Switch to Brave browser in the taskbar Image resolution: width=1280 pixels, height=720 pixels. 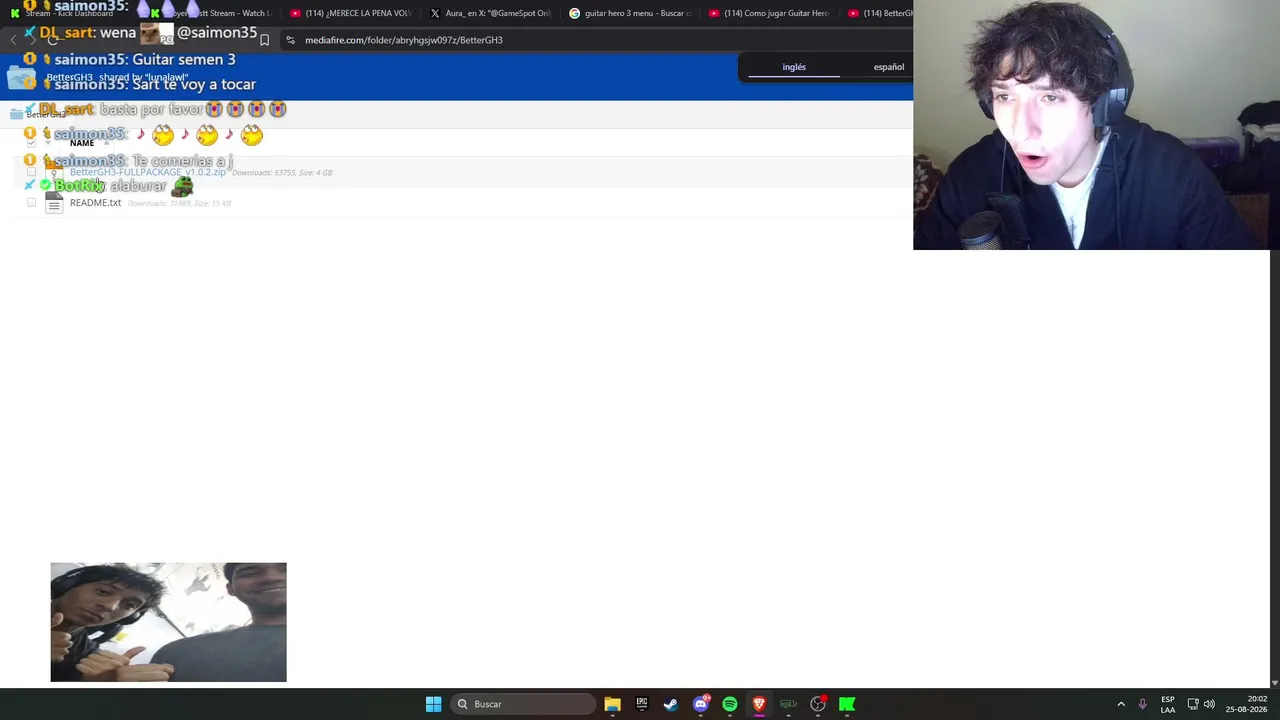point(759,704)
